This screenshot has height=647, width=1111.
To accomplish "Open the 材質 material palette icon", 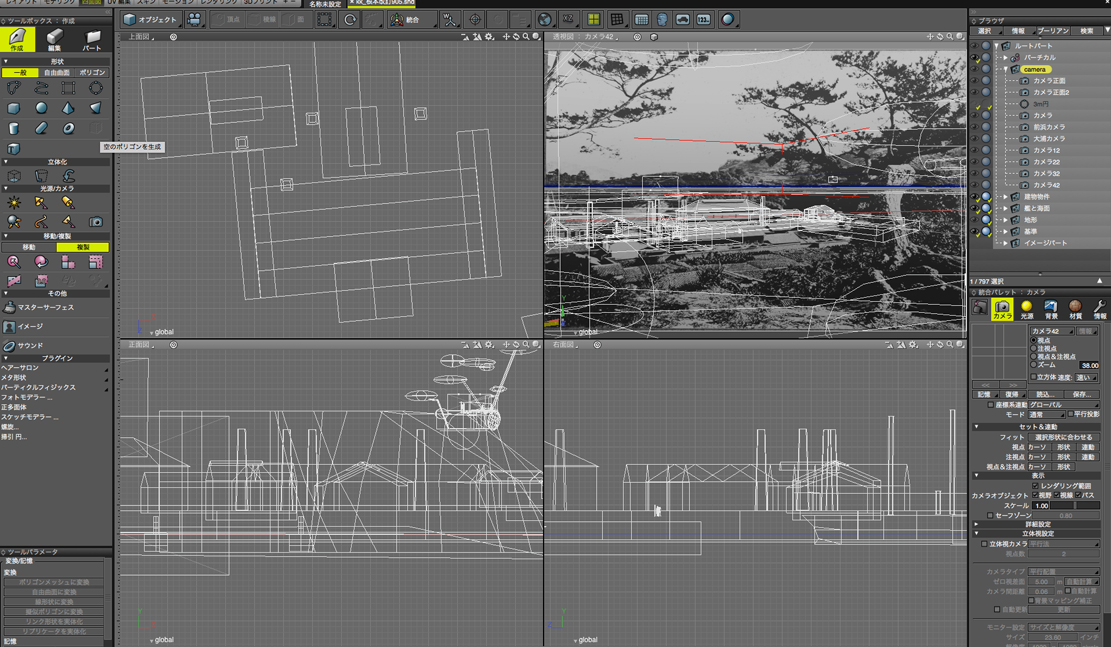I will (x=1075, y=309).
